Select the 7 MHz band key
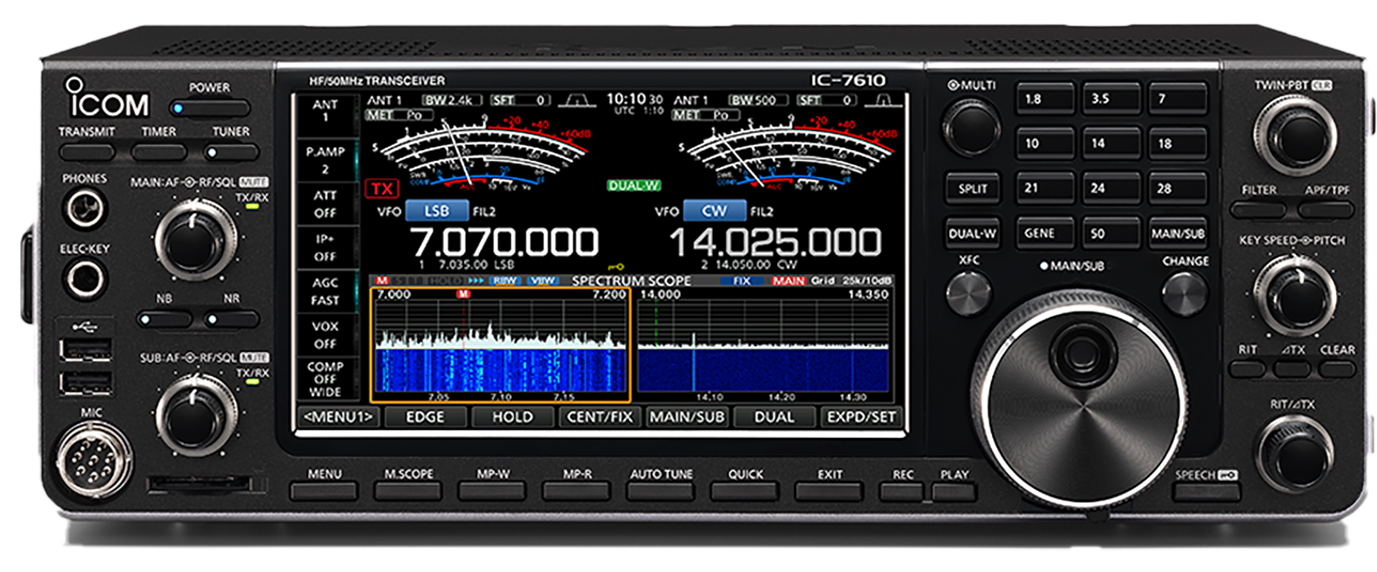This screenshot has width=1377, height=572. point(1177,99)
